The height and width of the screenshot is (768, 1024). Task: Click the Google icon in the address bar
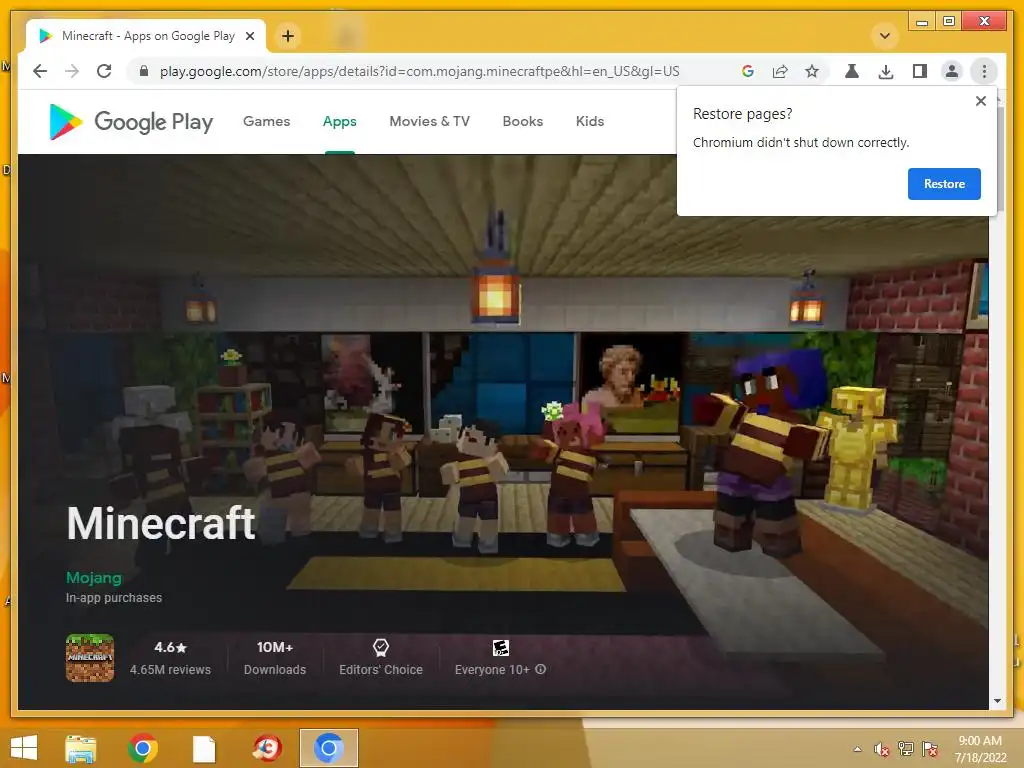point(748,71)
